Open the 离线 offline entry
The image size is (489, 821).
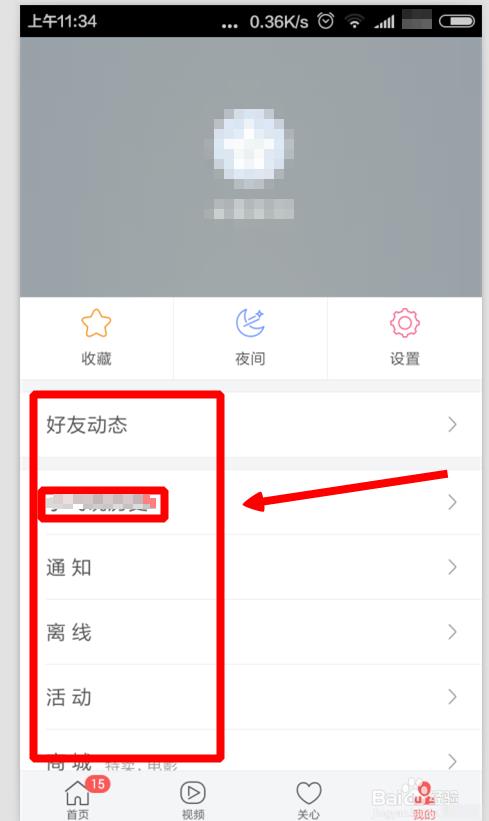251,633
